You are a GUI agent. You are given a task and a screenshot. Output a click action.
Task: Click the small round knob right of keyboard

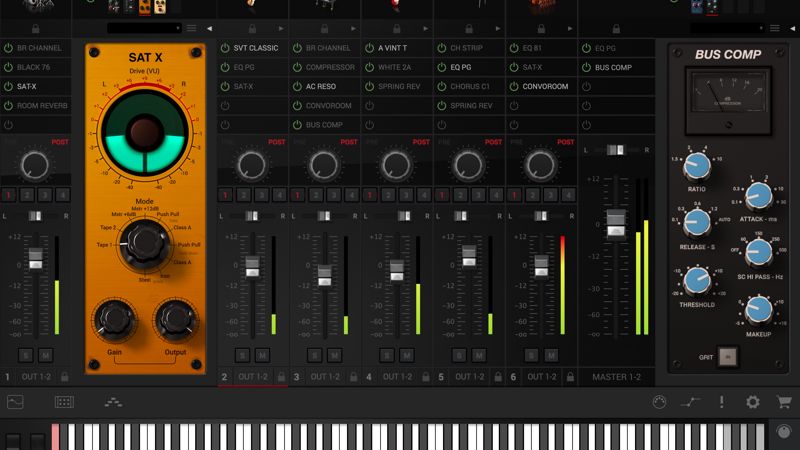click(x=784, y=432)
